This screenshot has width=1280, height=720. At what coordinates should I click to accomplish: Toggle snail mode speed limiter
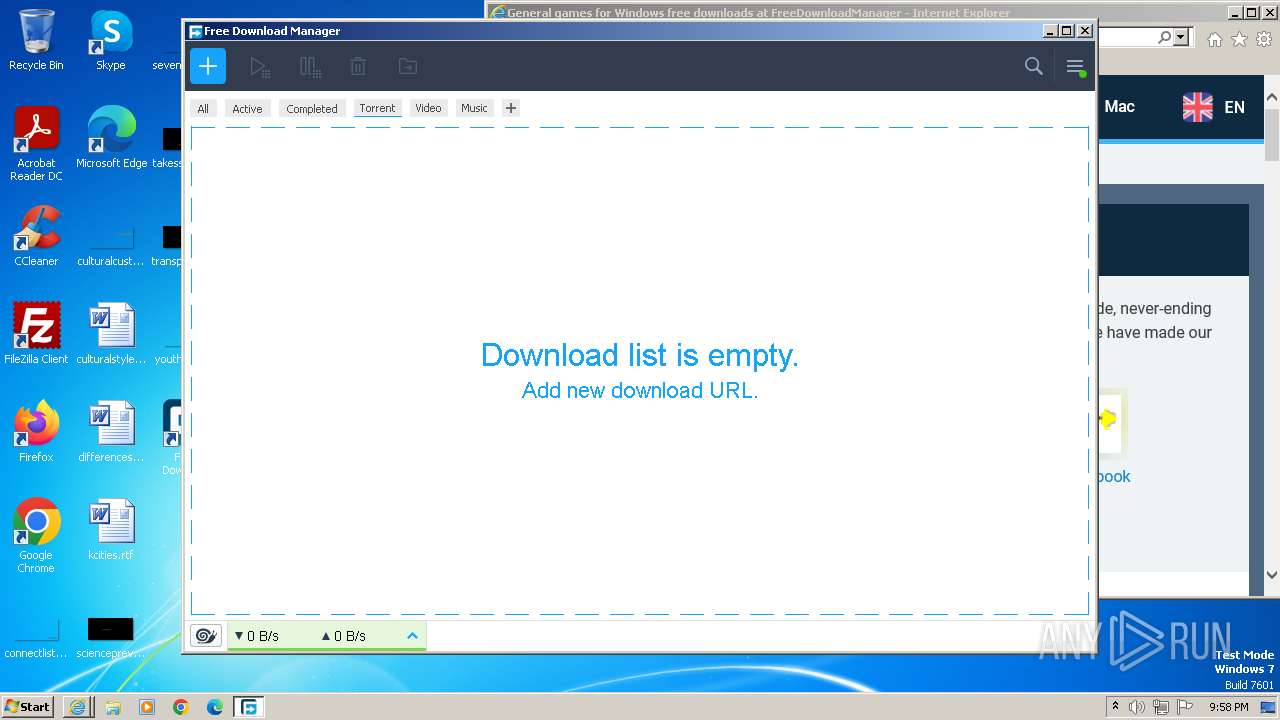click(206, 636)
